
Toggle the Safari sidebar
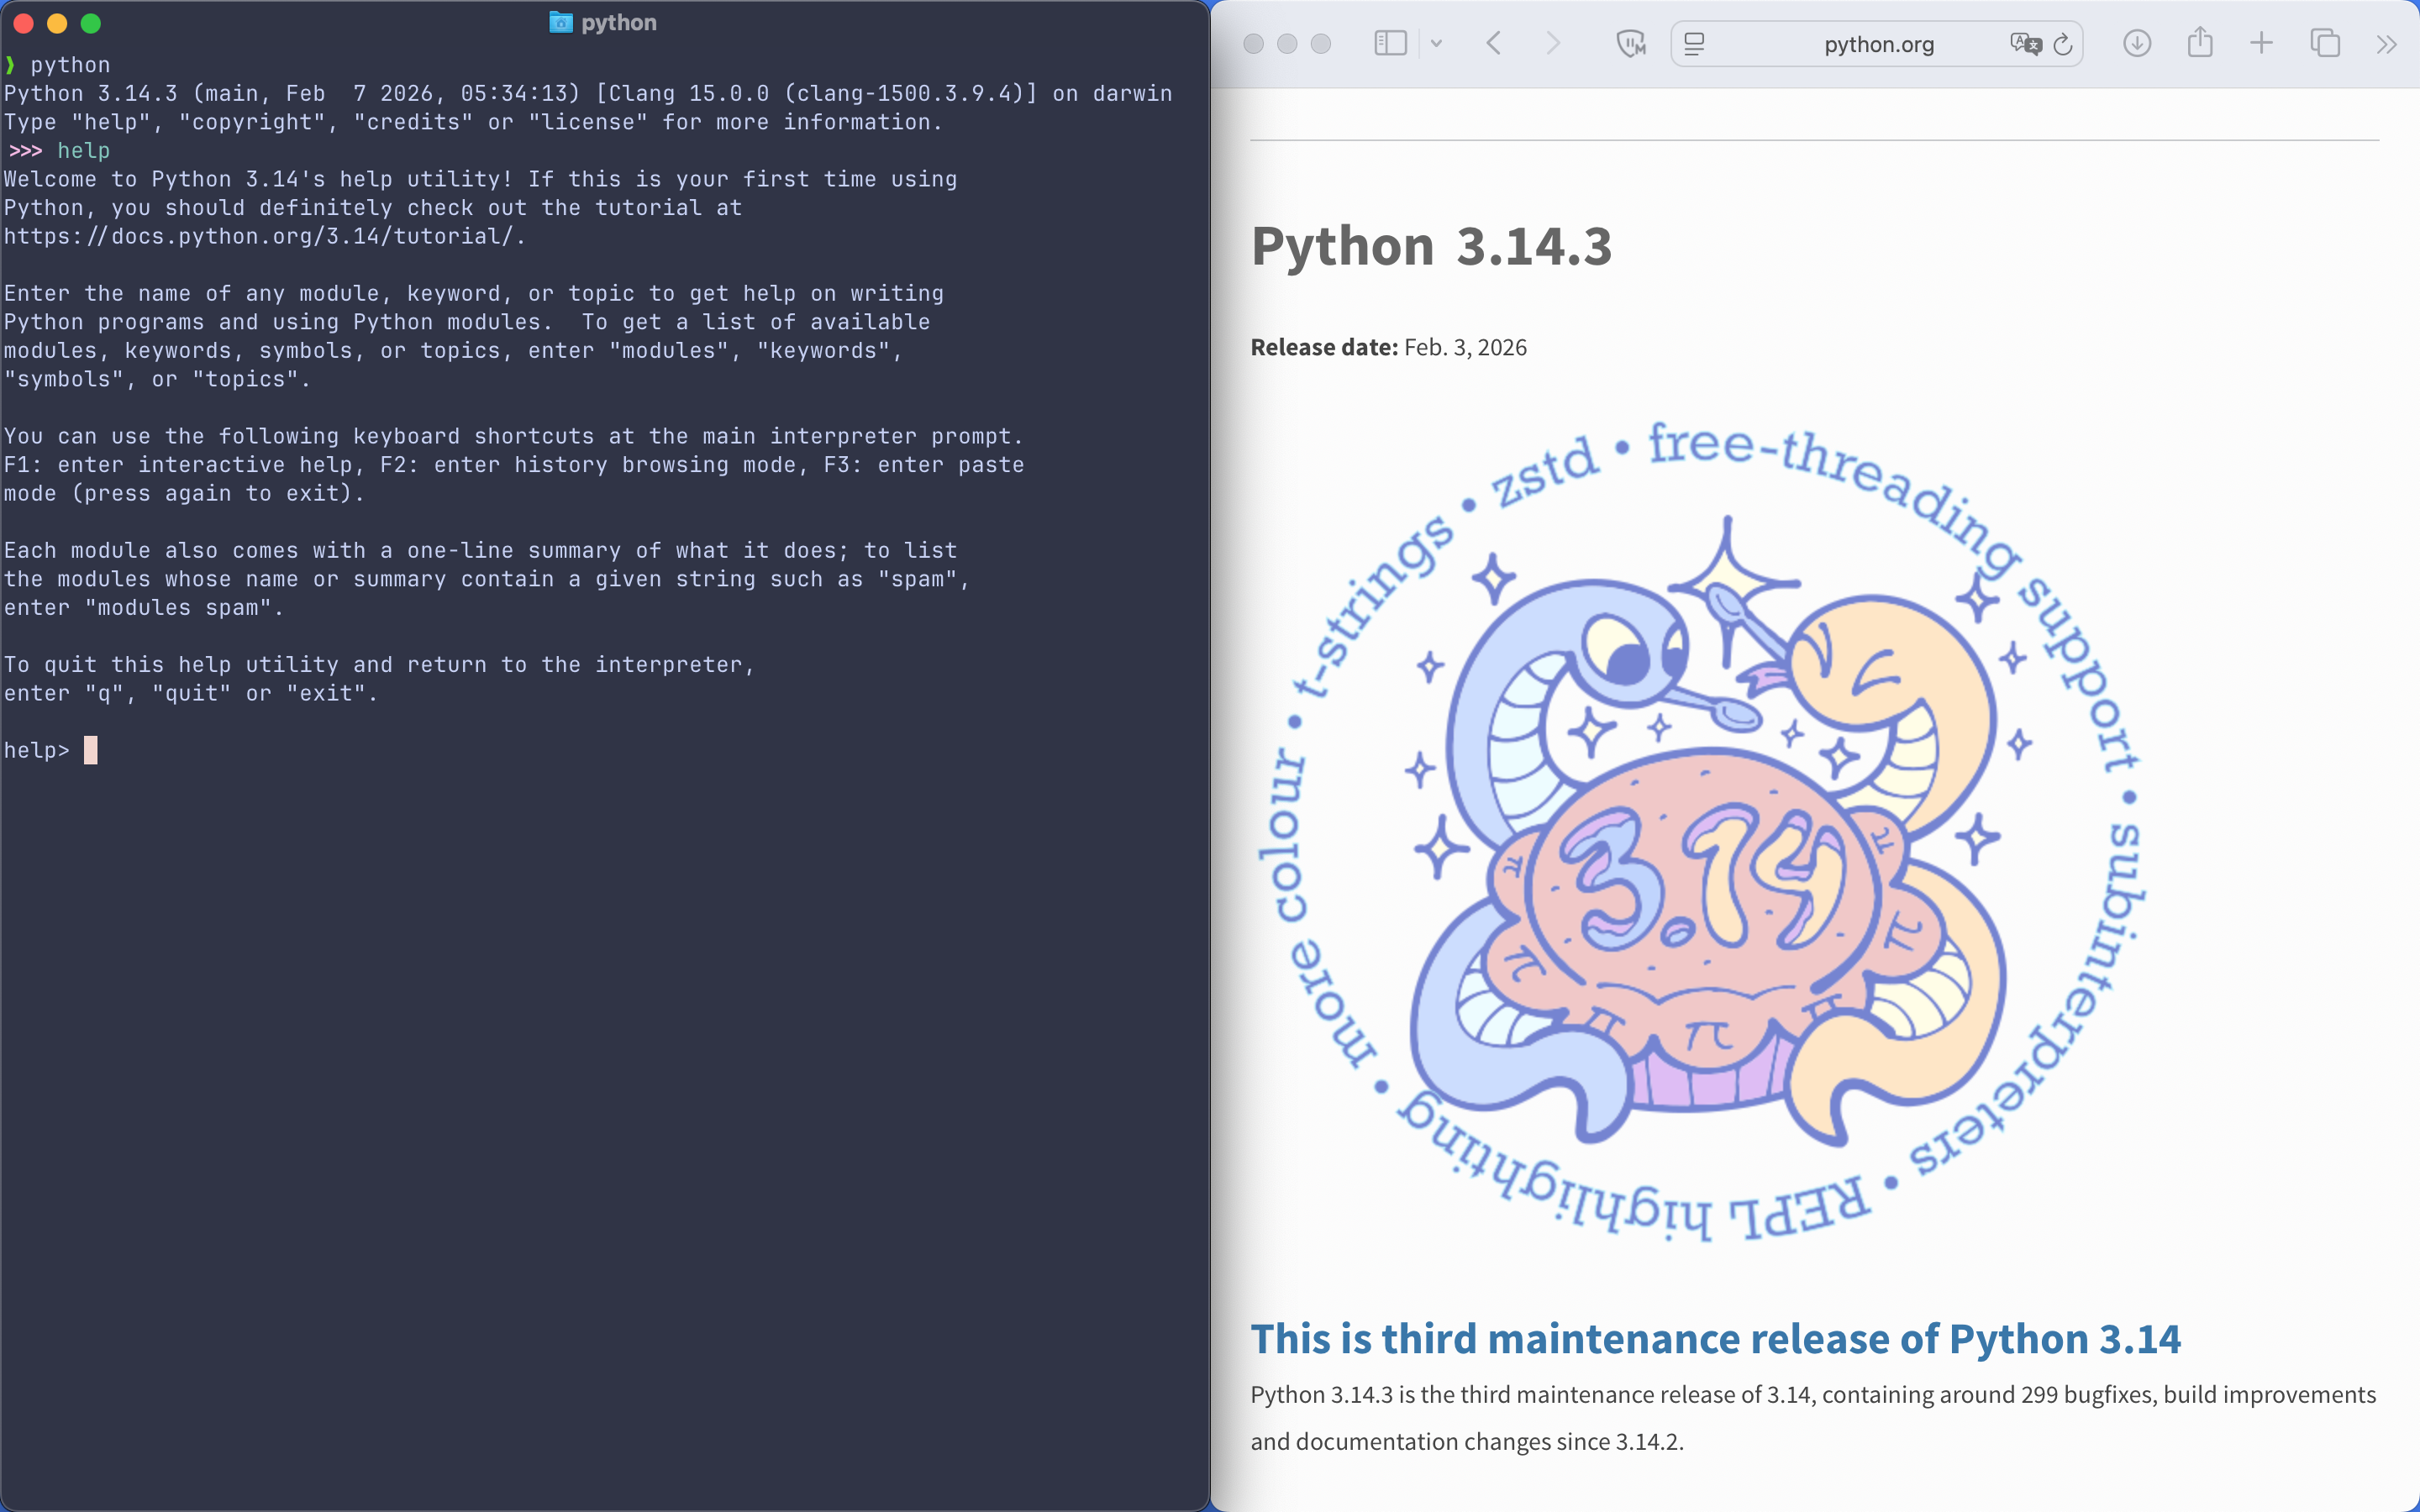pos(1390,43)
